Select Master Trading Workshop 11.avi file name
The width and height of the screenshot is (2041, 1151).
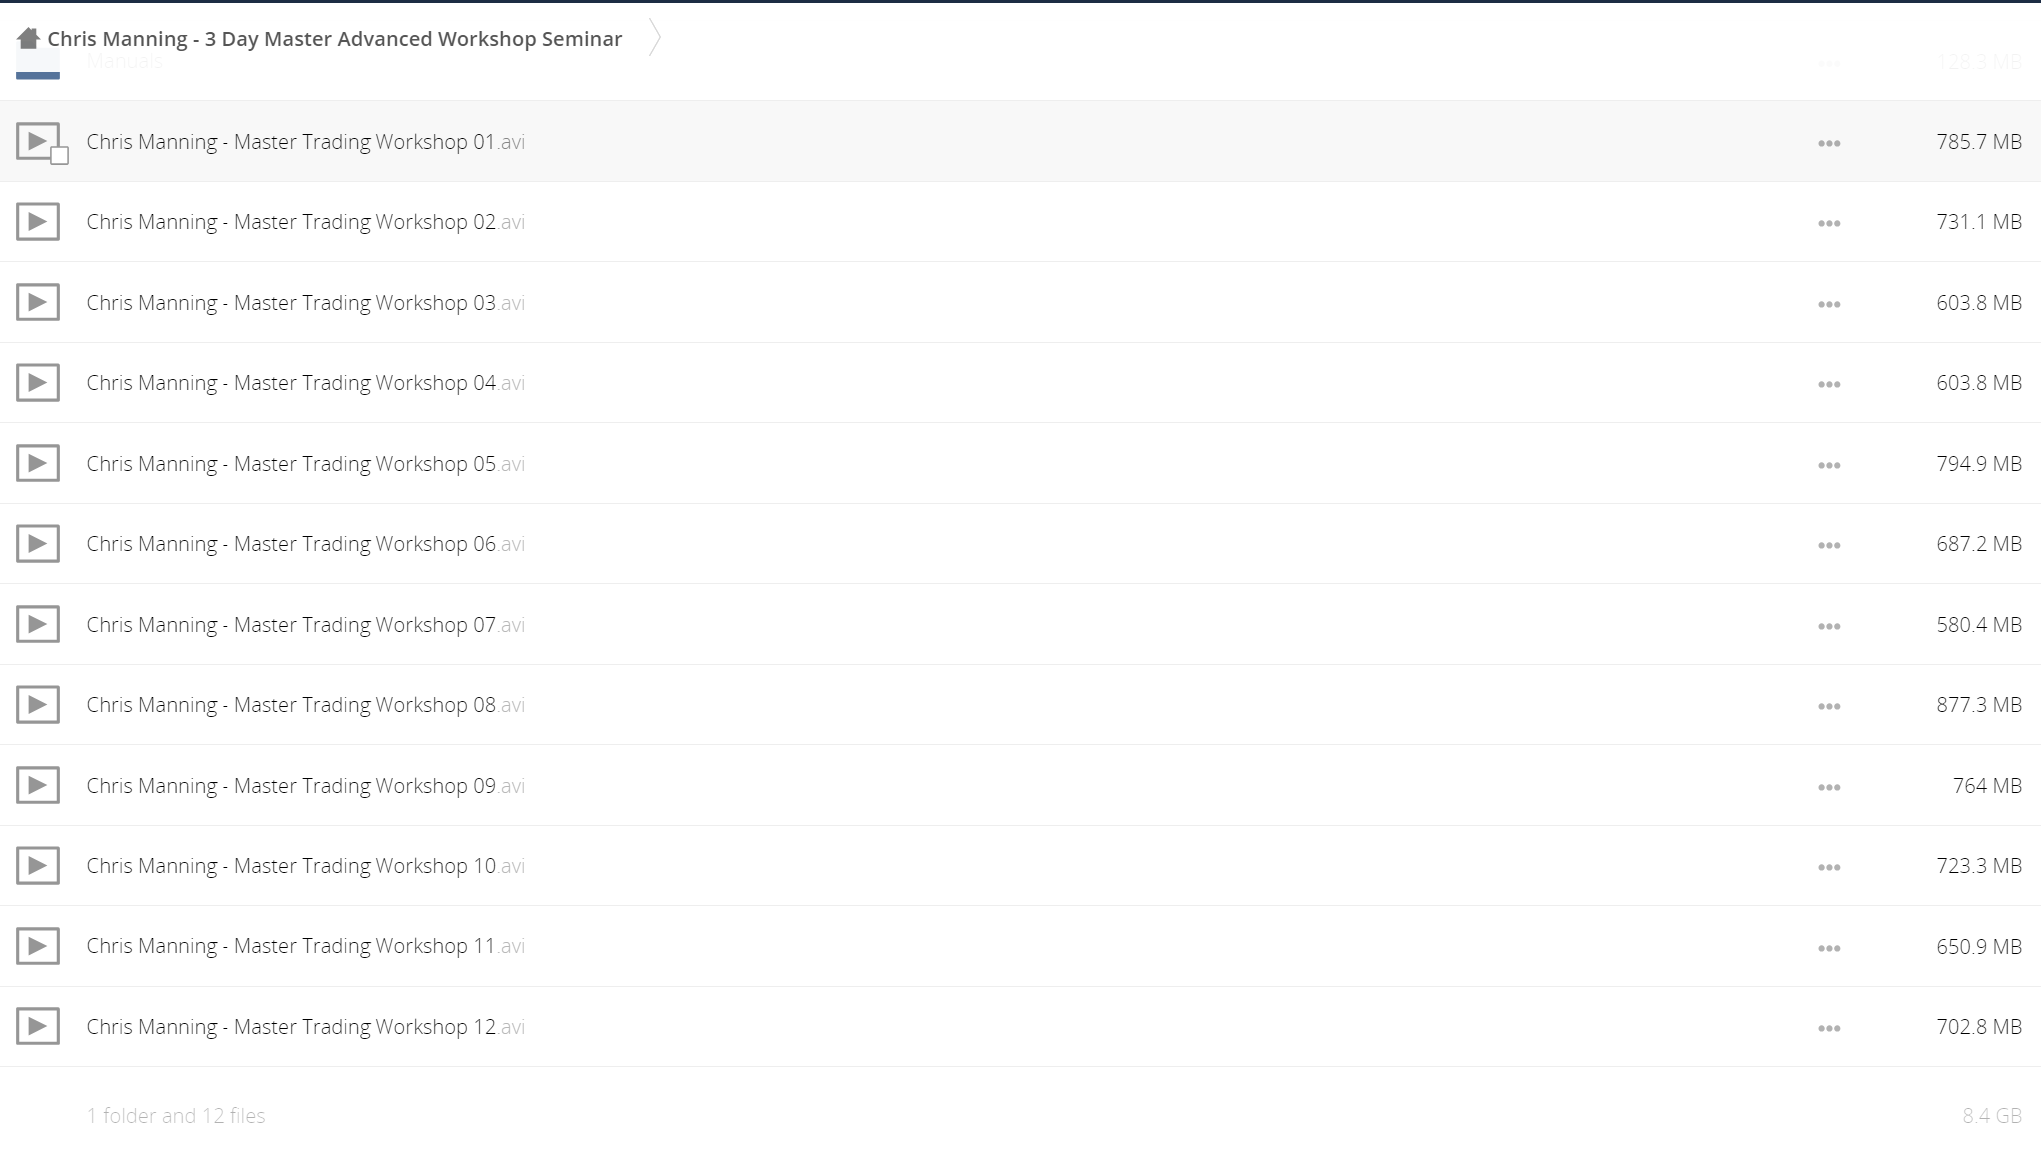tap(306, 946)
